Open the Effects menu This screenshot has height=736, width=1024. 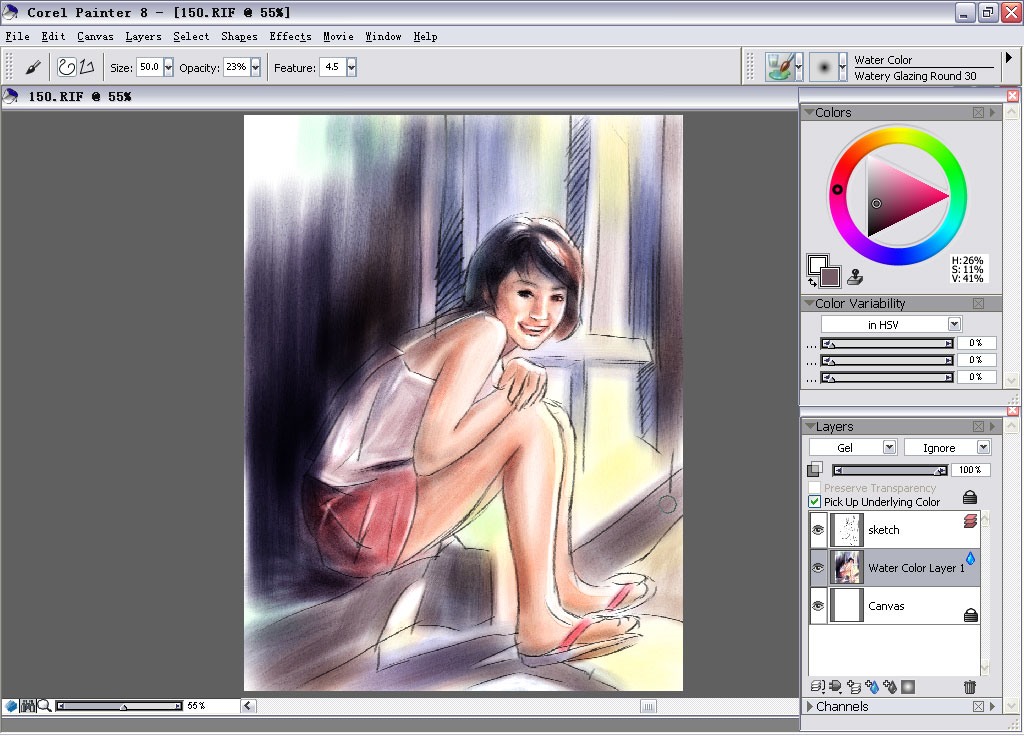point(291,37)
